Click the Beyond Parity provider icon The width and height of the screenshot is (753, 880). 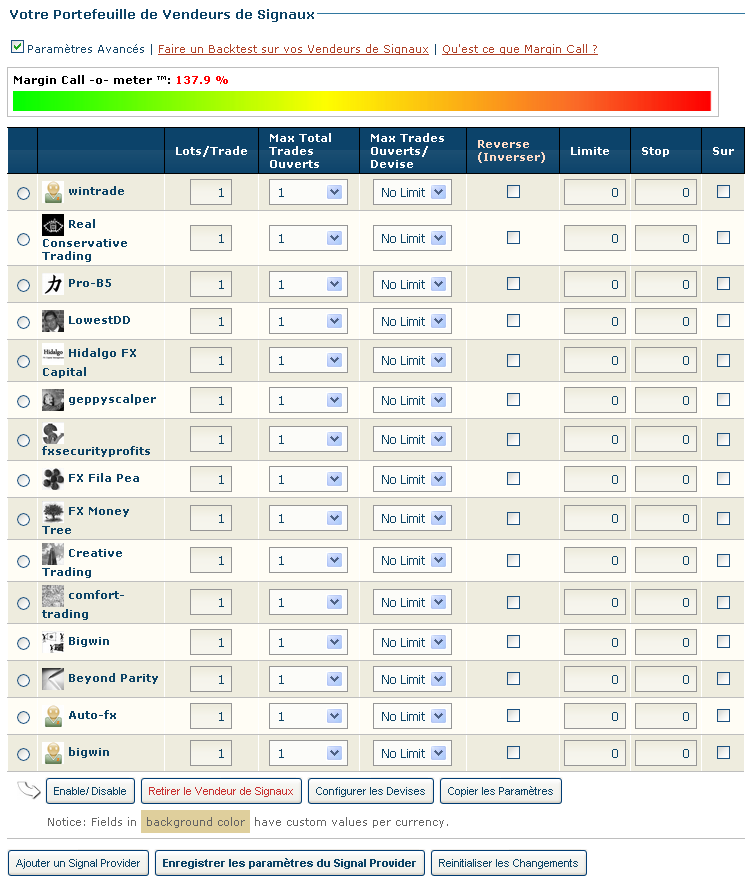(53, 679)
